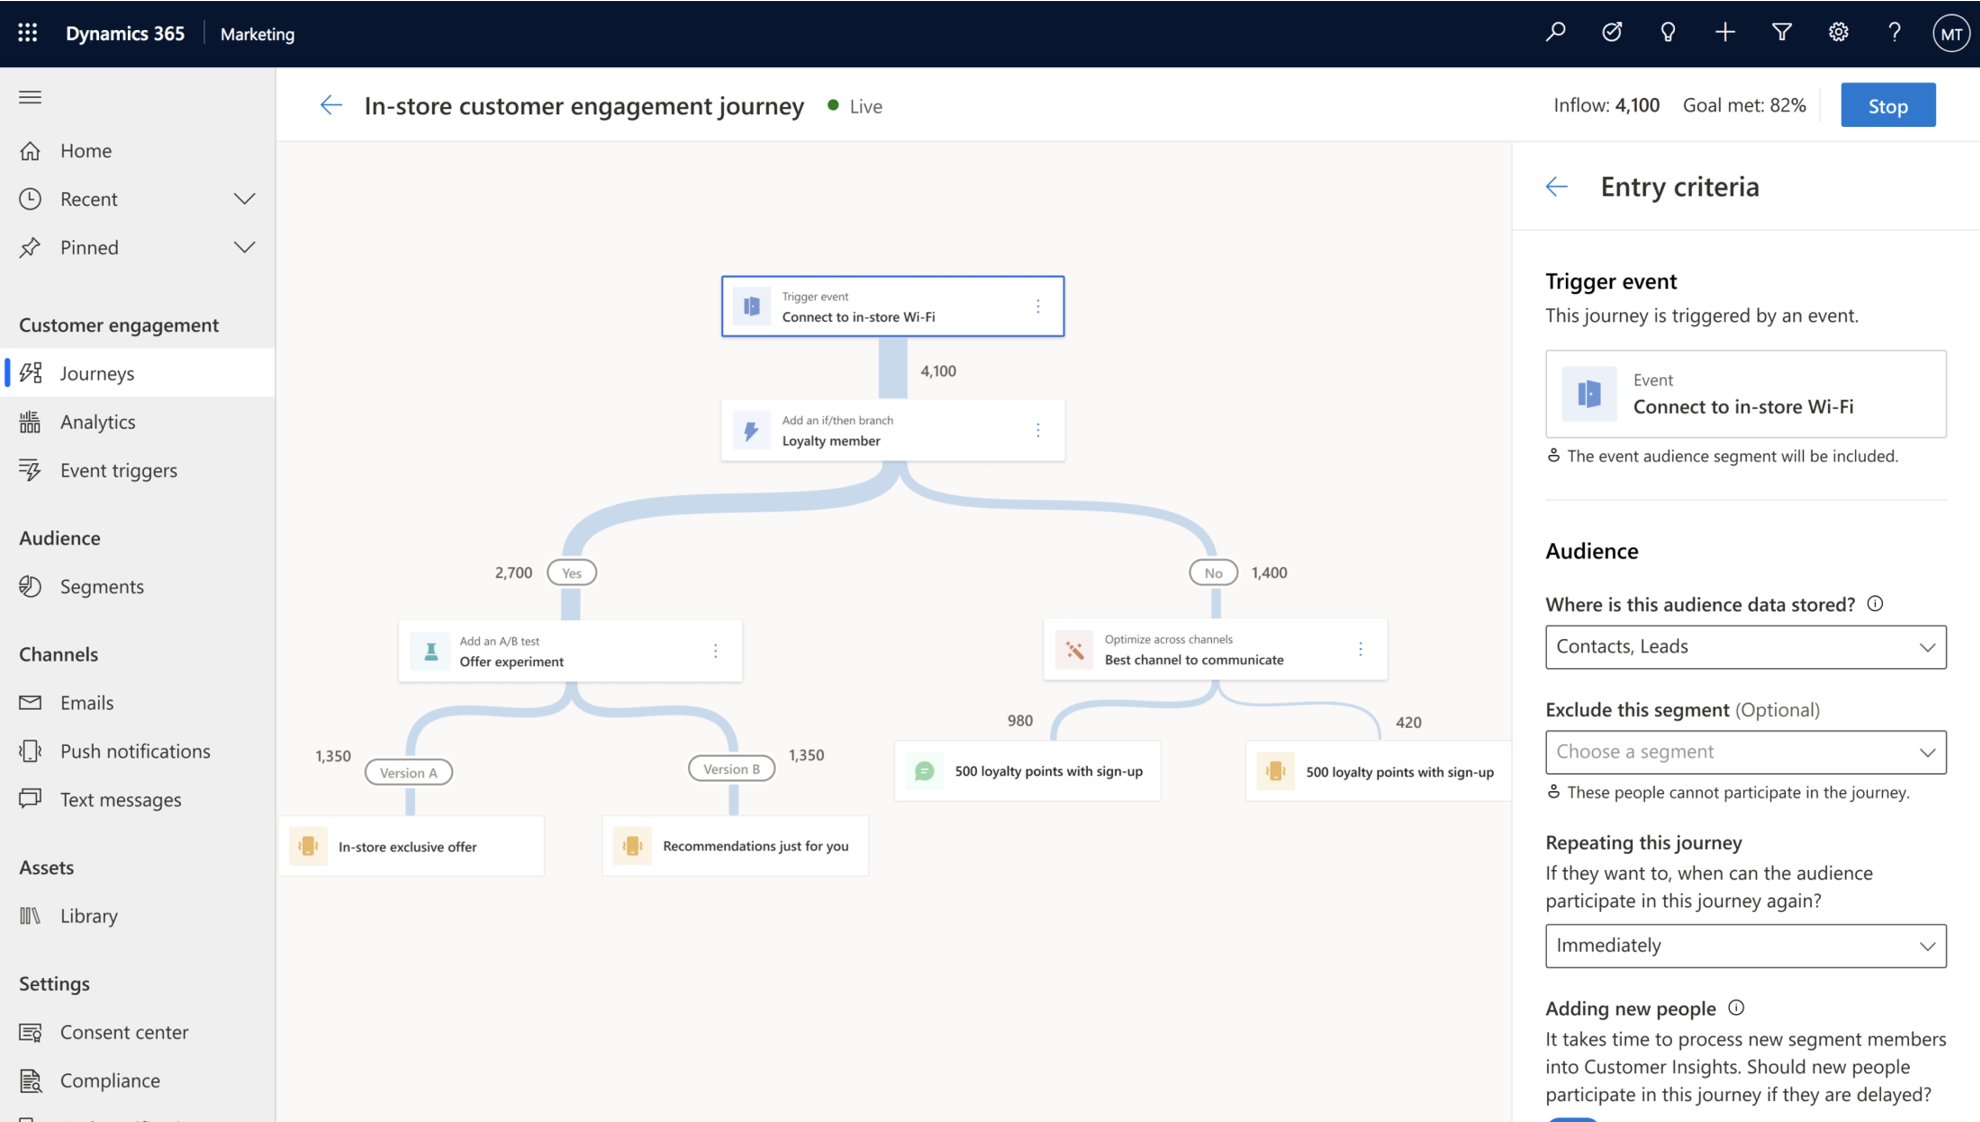Click the In-store exclusive offer push icon
Image resolution: width=1980 pixels, height=1122 pixels.
click(x=309, y=846)
